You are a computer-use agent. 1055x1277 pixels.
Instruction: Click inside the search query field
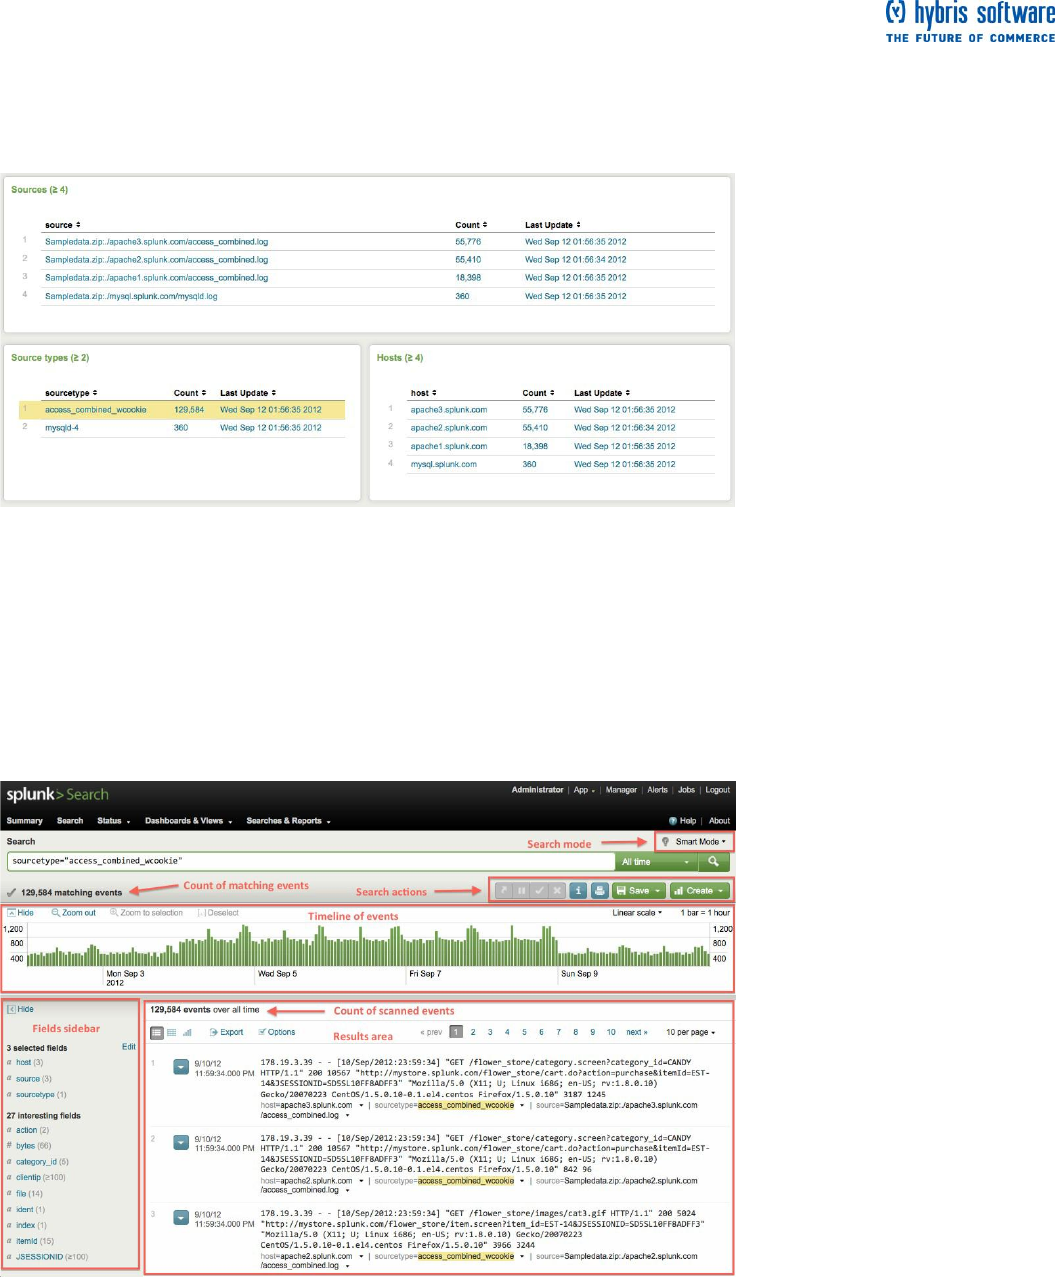pos(311,861)
